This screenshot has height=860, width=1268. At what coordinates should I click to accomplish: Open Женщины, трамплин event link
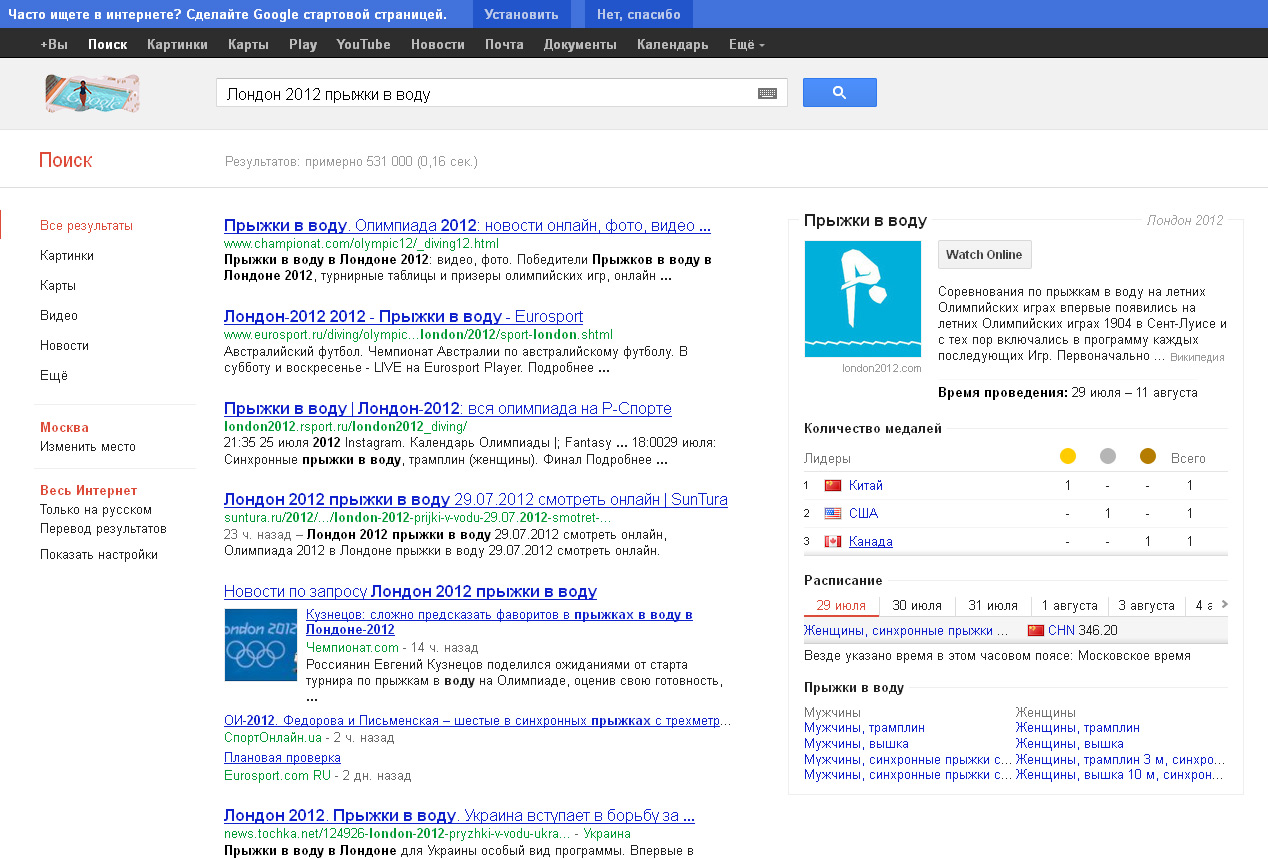click(1078, 728)
